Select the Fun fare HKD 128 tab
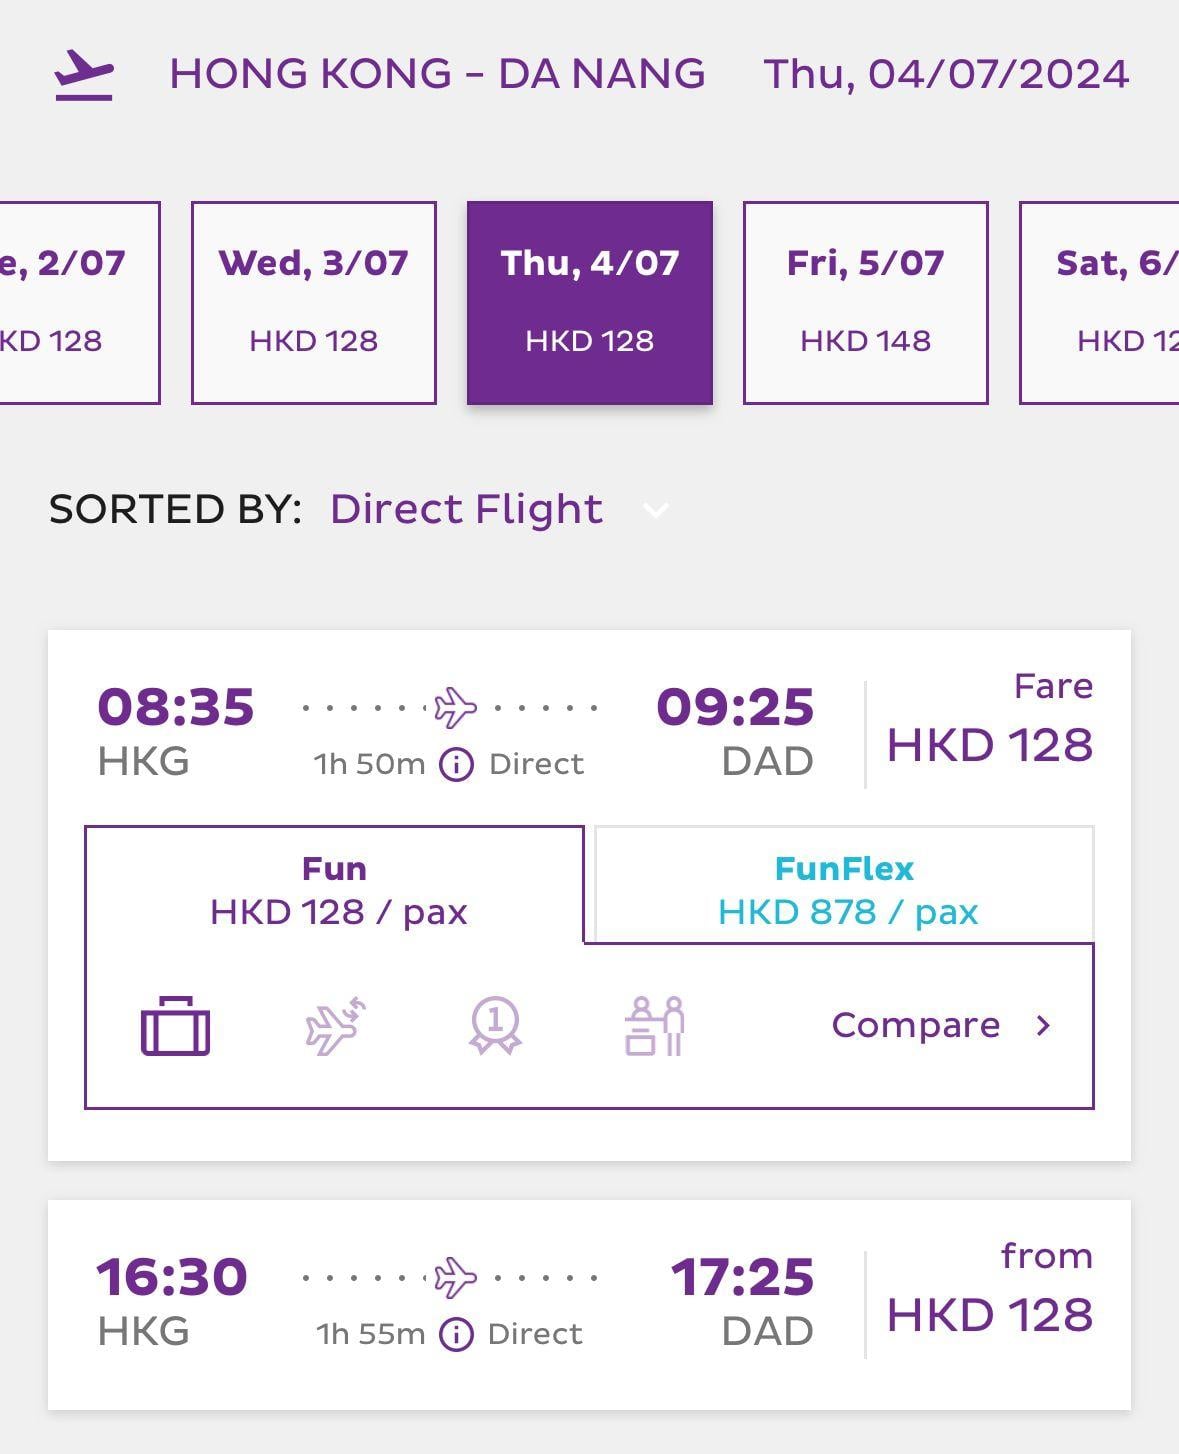The image size is (1179, 1454). pos(335,889)
